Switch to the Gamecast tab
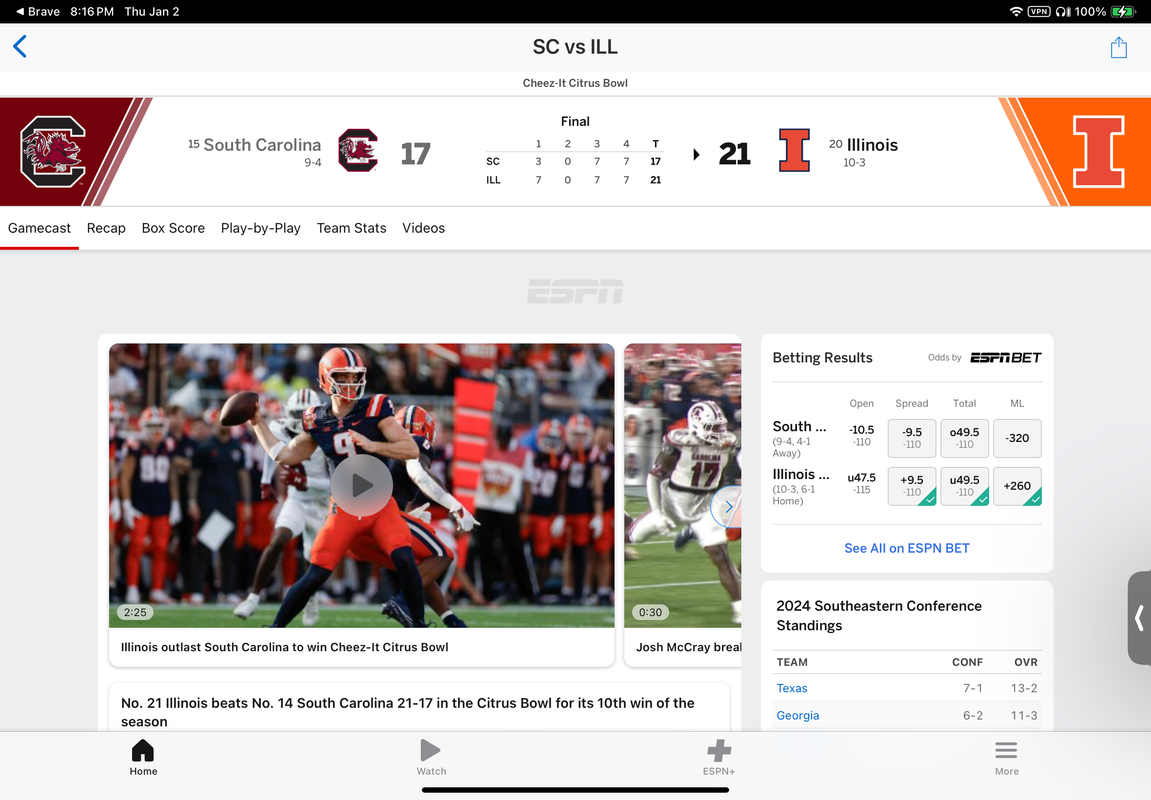Image resolution: width=1151 pixels, height=800 pixels. [39, 228]
